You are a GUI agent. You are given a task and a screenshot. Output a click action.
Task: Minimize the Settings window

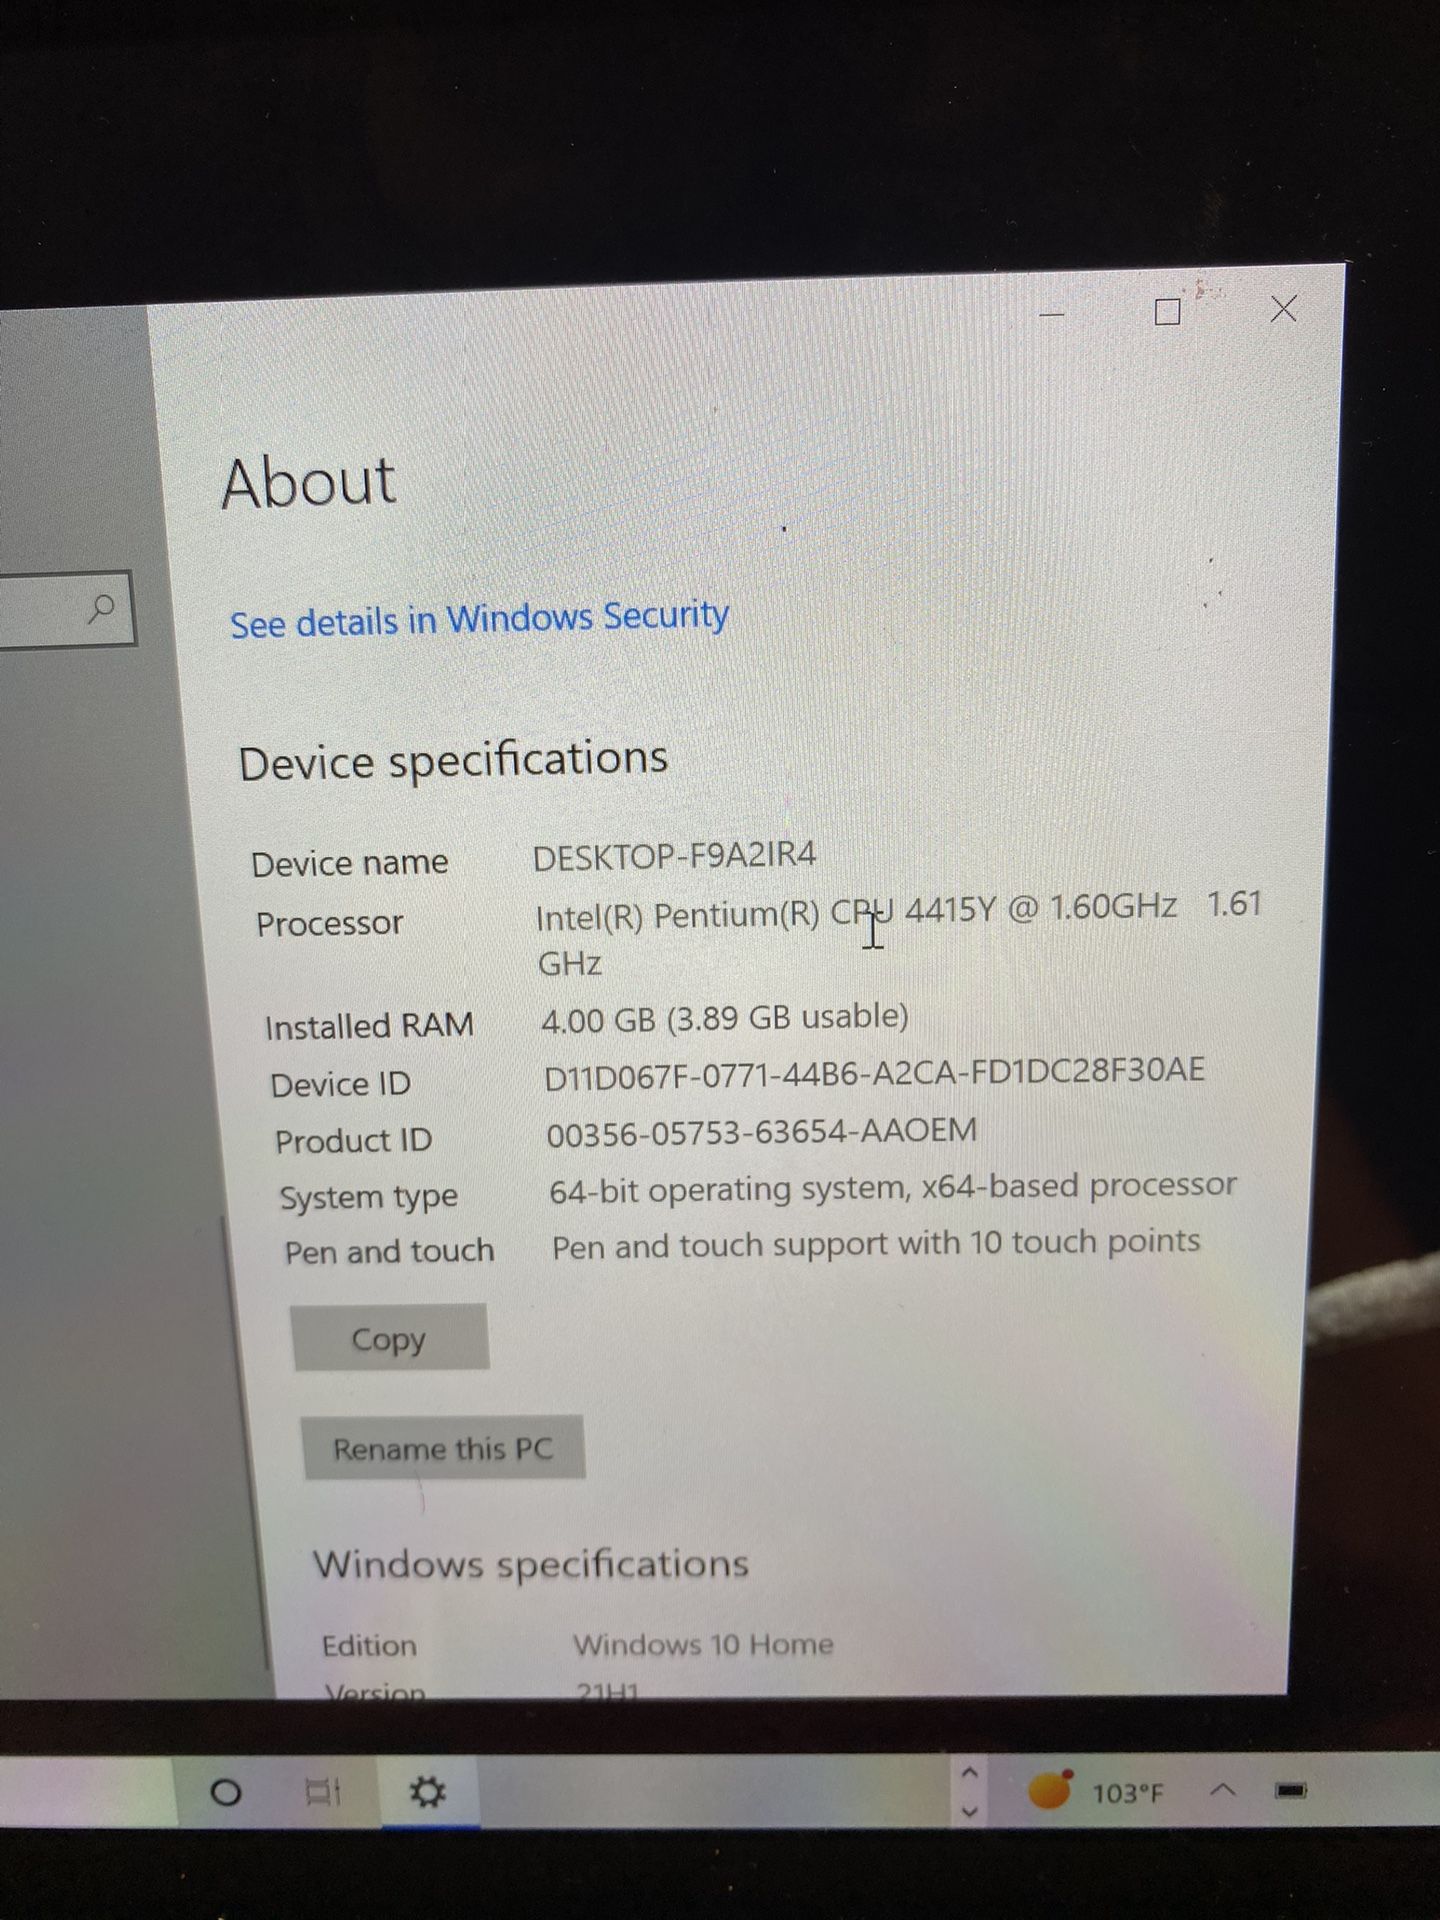pos(1051,314)
